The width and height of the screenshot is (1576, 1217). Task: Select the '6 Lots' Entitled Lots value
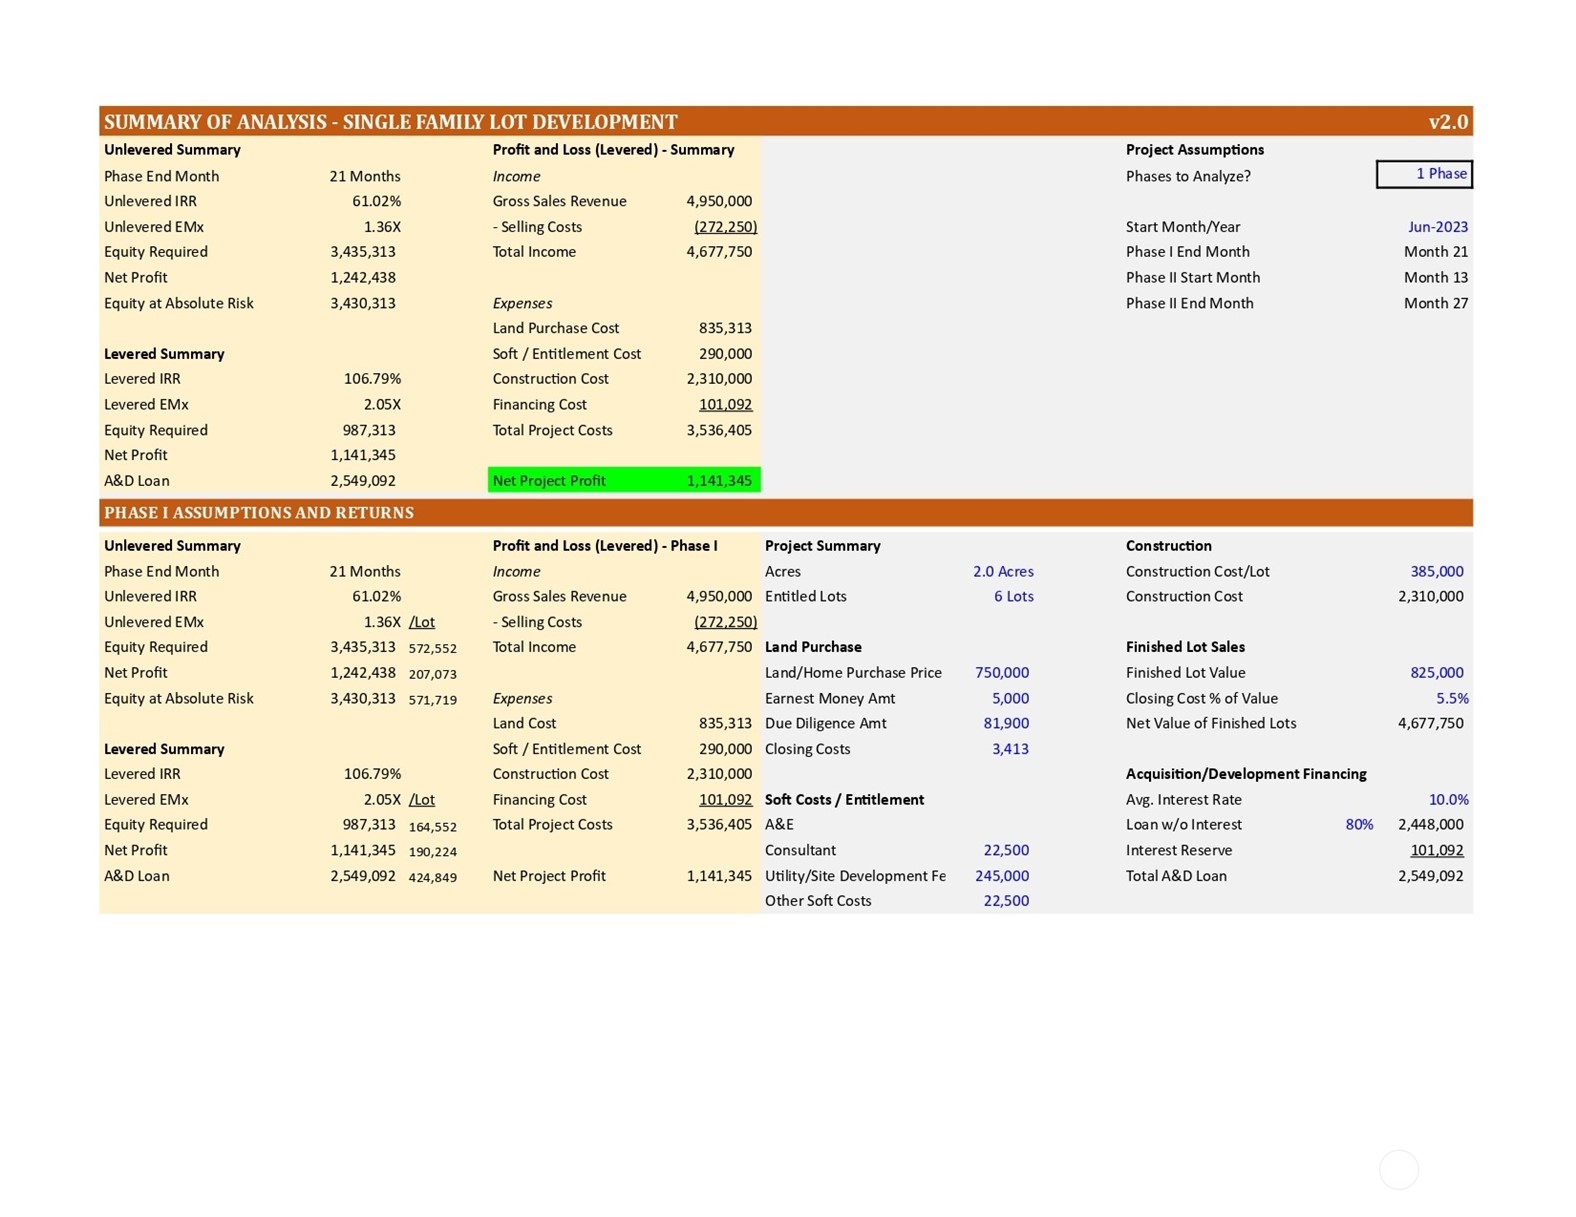1013,597
